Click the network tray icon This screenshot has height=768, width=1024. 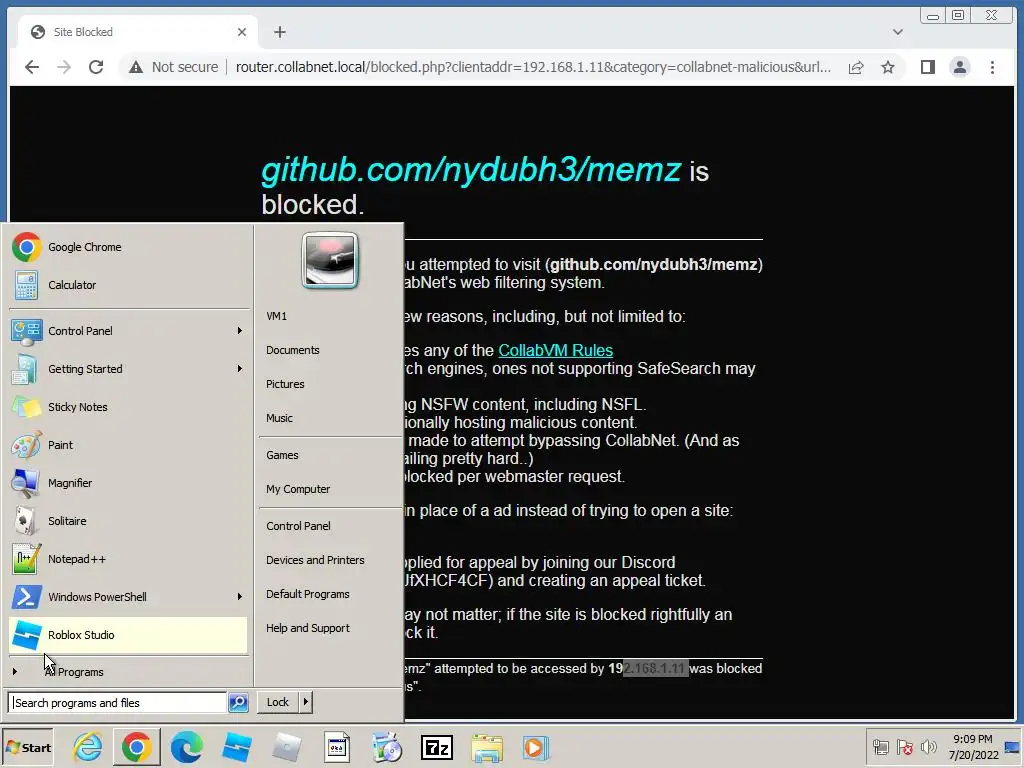[880, 746]
